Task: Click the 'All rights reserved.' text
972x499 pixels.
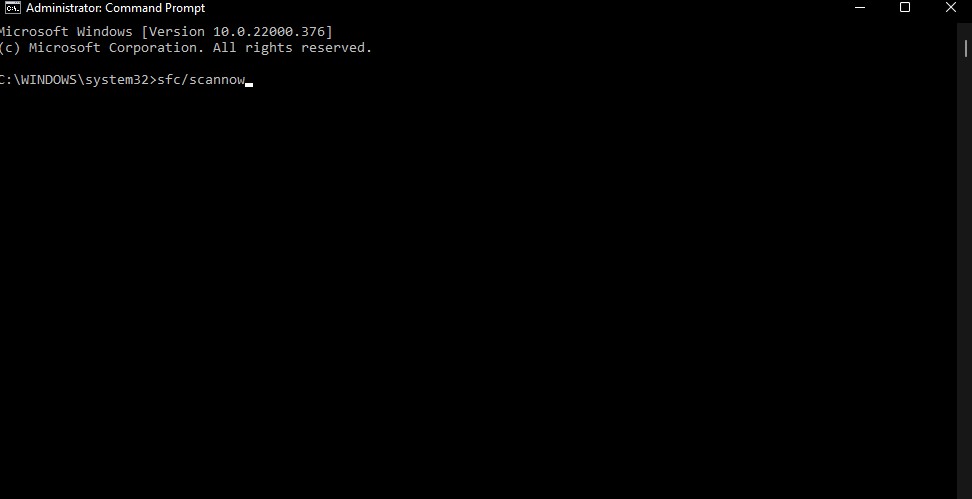Action: 292,48
